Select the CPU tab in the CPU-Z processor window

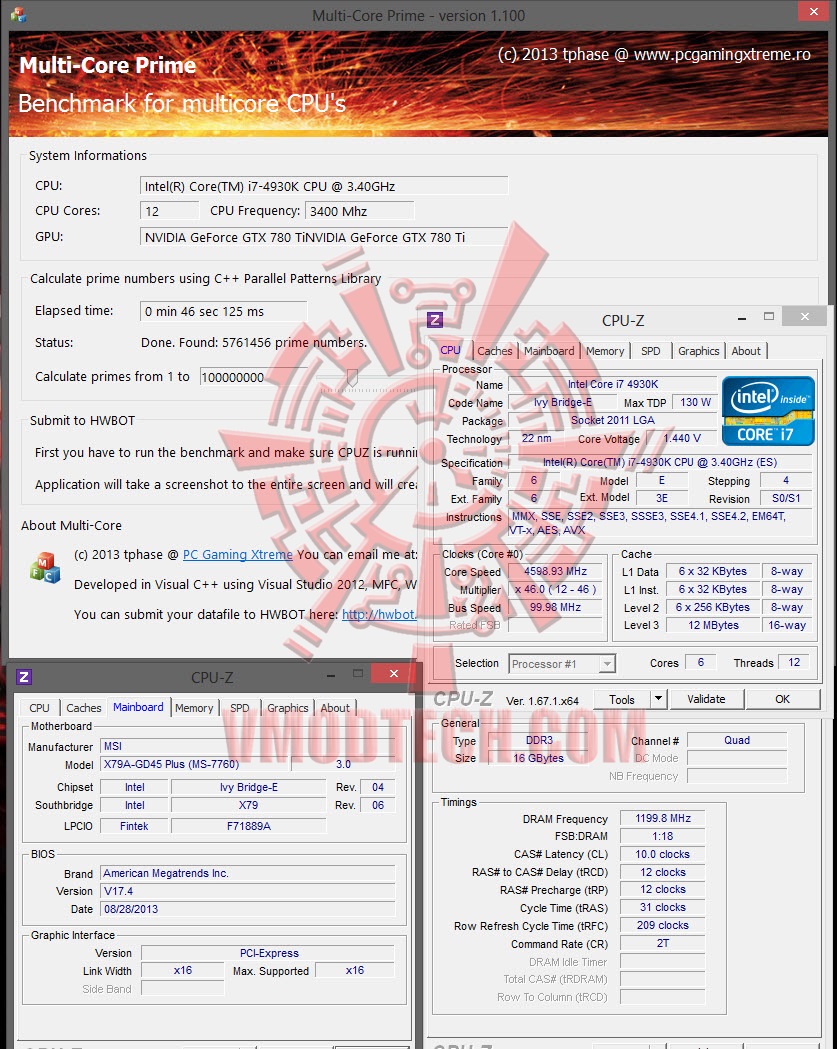click(x=450, y=350)
